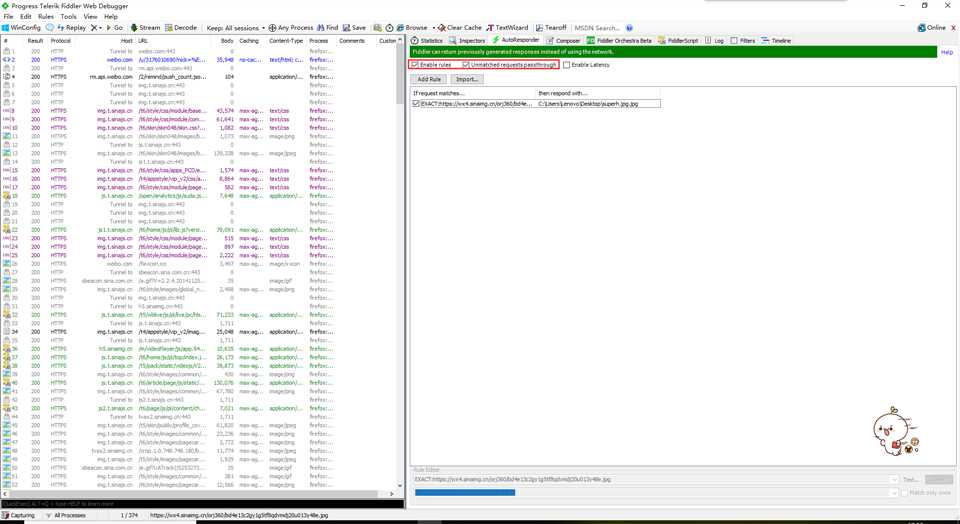Select the AutoResponder tab
The height and width of the screenshot is (524, 960).
pos(516,40)
